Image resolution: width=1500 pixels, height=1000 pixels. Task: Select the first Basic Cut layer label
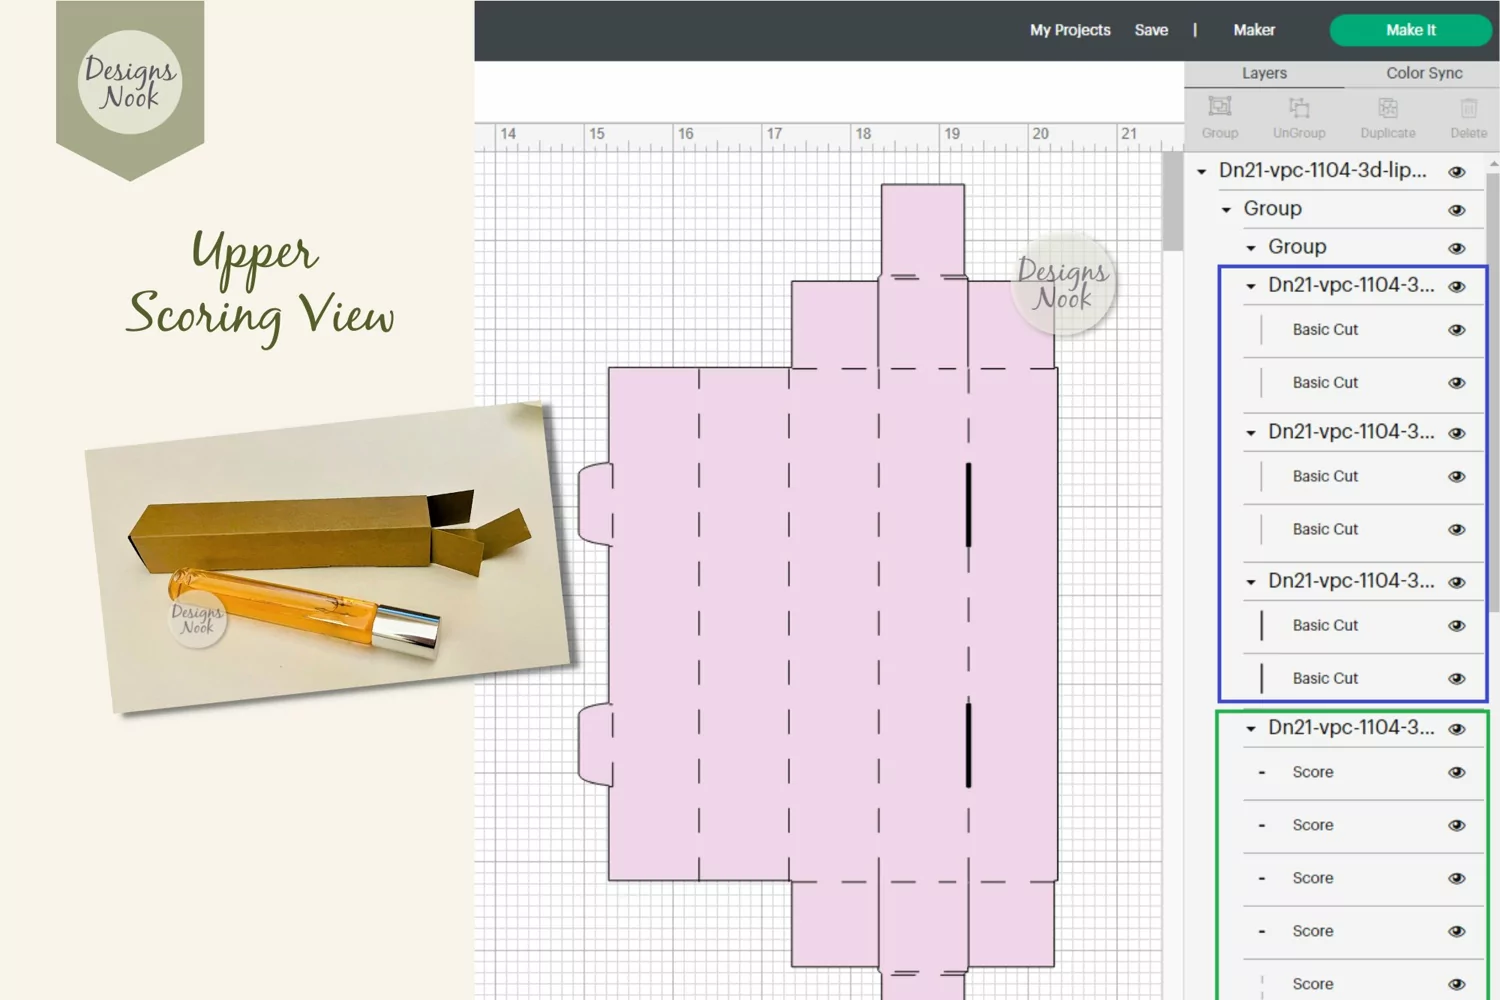pyautogui.click(x=1325, y=330)
